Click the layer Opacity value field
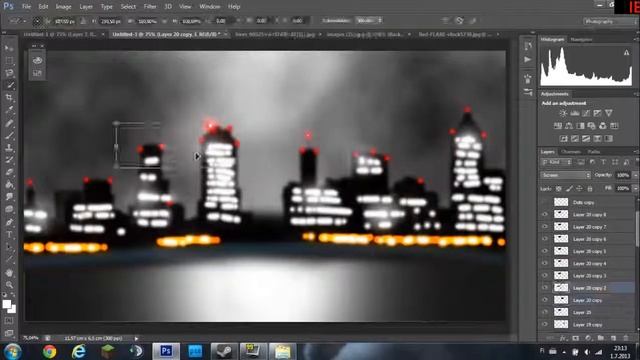 (x=623, y=175)
